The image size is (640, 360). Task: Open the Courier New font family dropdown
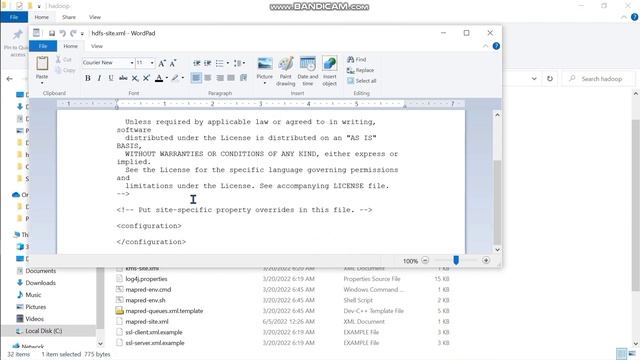tap(132, 63)
